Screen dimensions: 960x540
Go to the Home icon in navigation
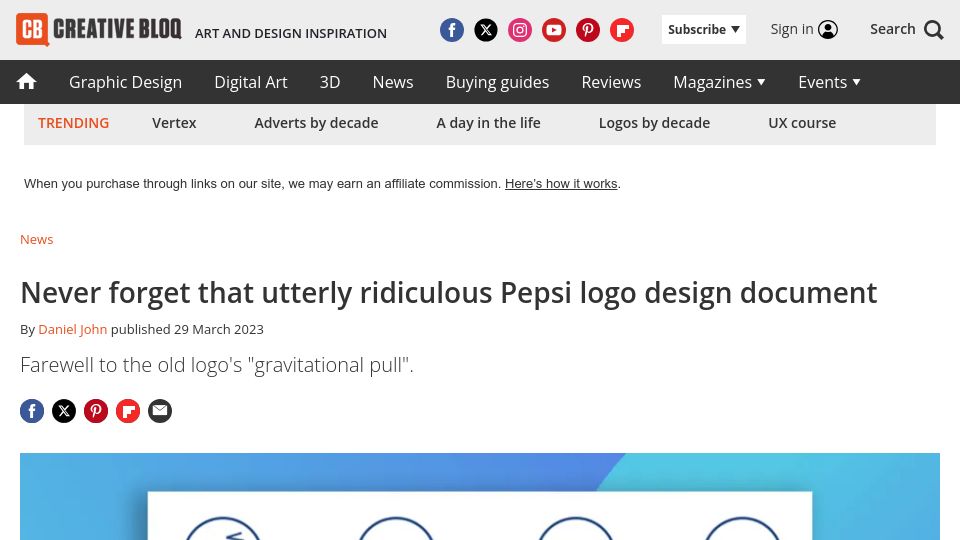(26, 81)
